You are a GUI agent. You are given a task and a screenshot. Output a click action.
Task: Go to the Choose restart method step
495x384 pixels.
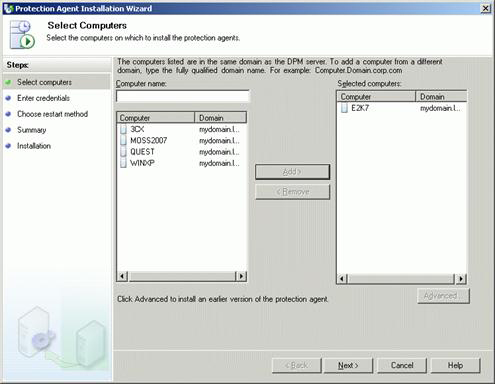pyautogui.click(x=52, y=114)
